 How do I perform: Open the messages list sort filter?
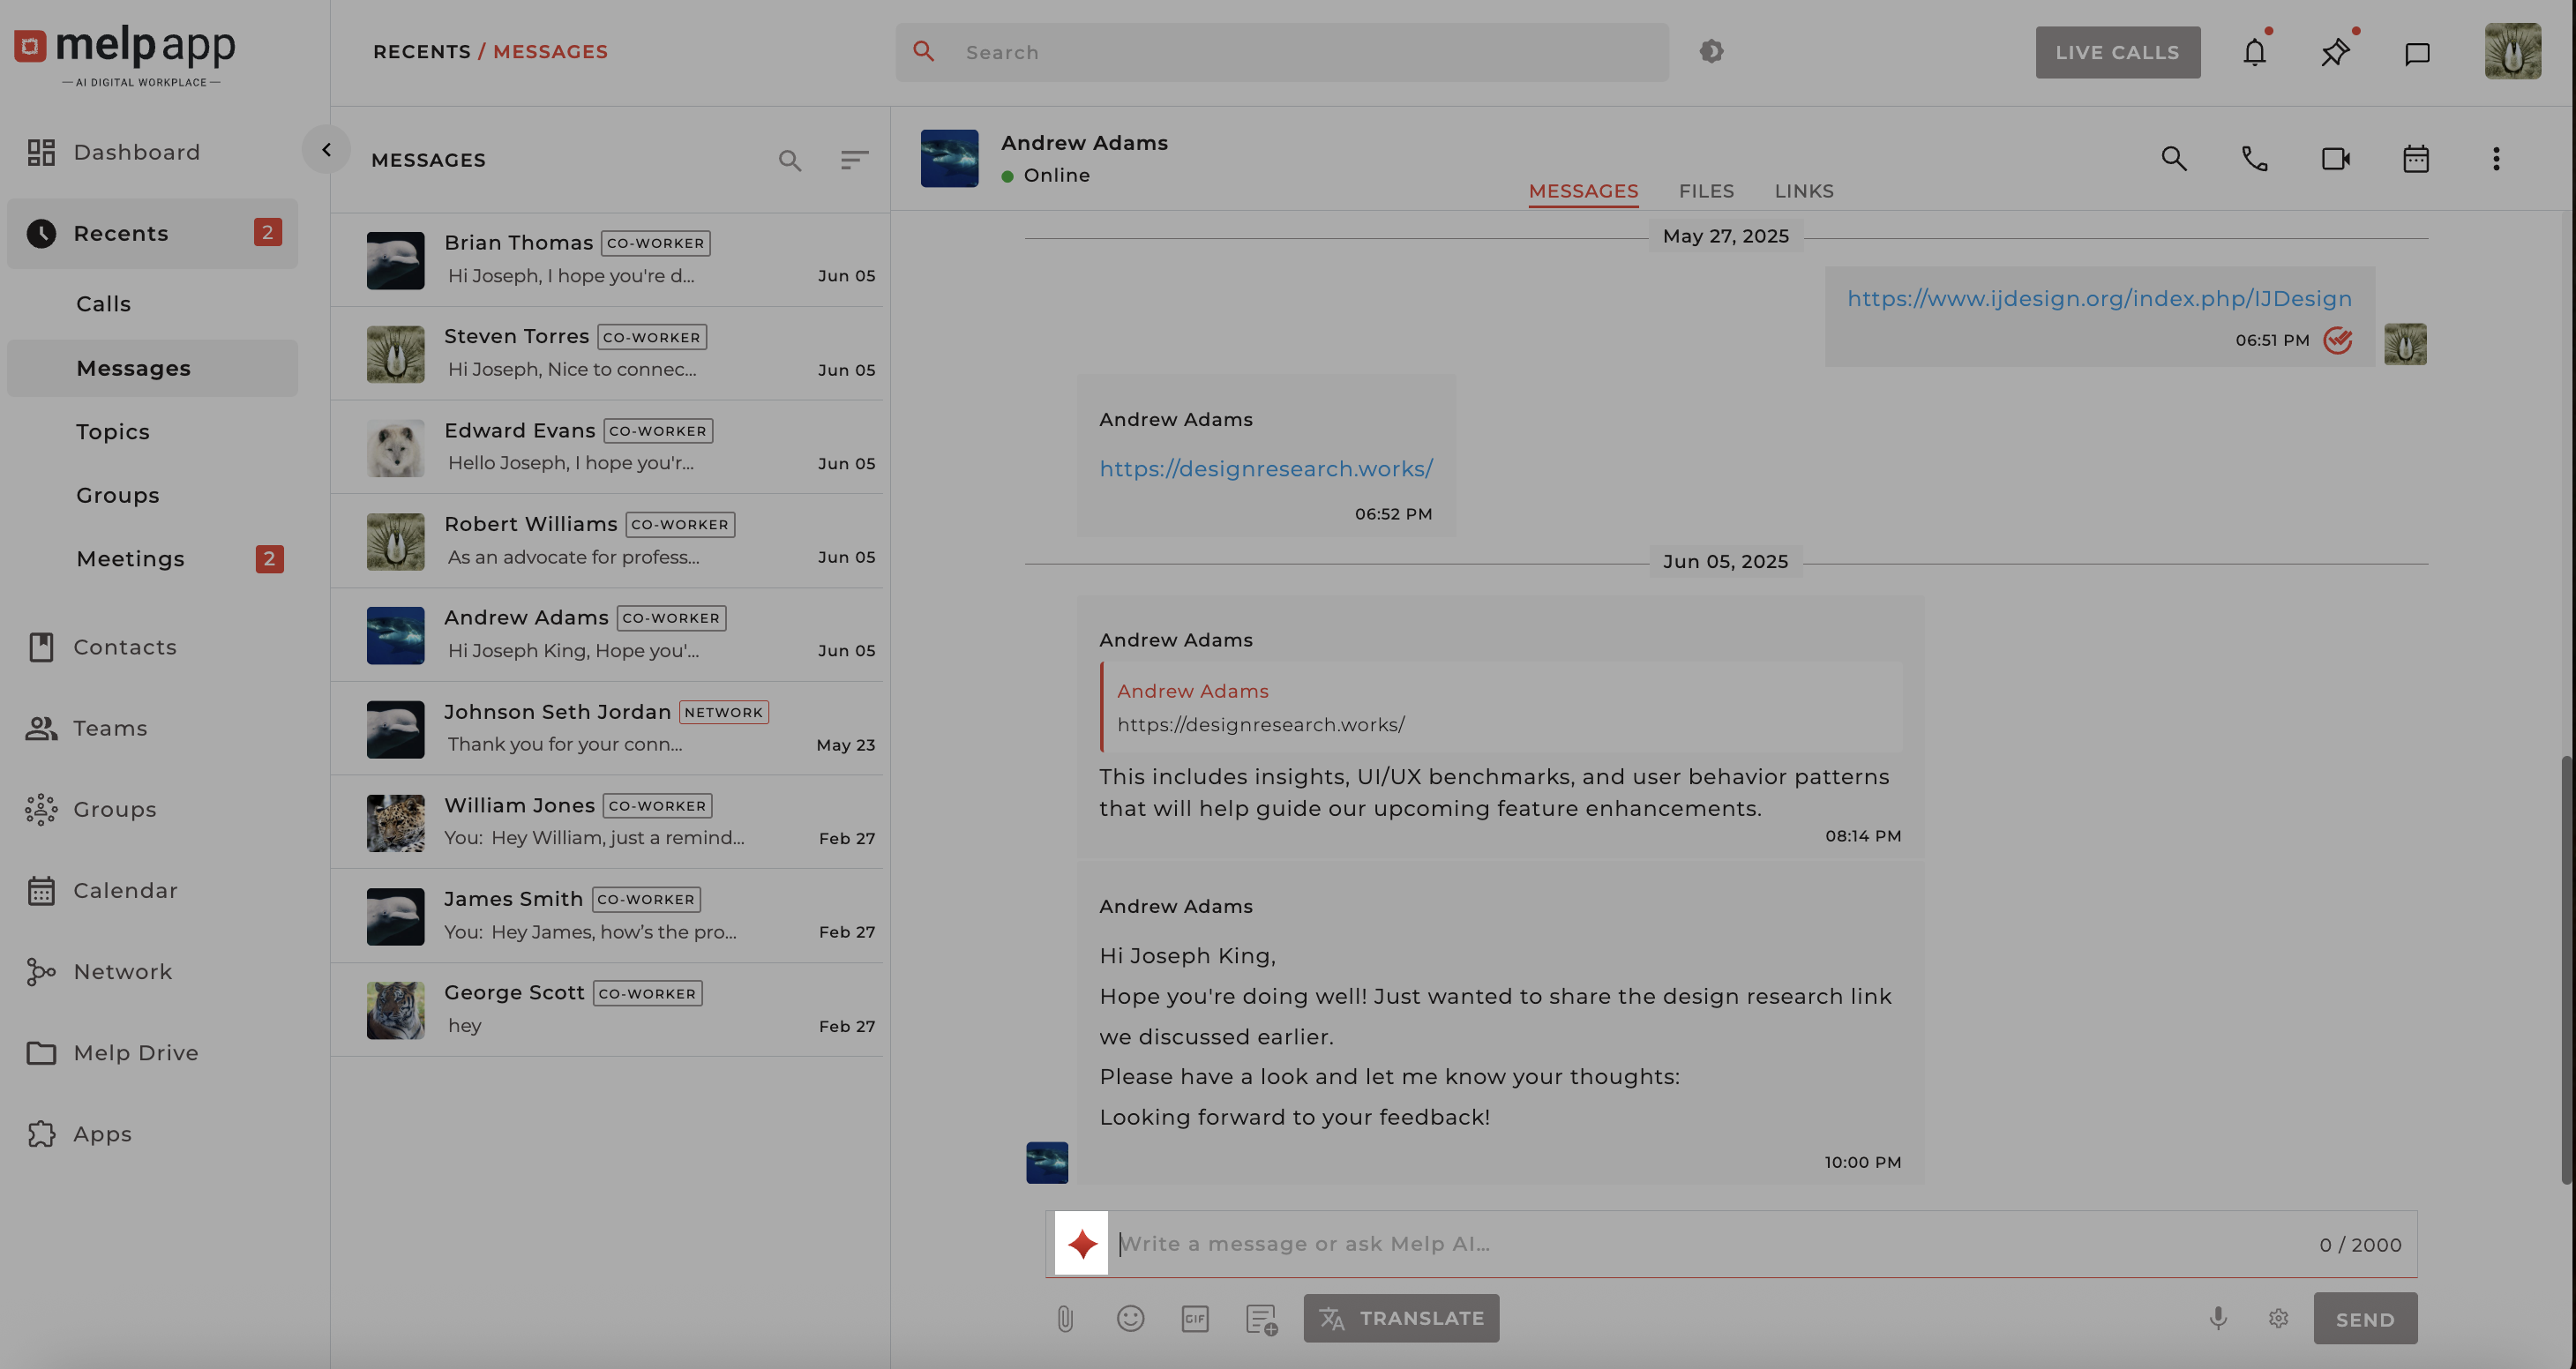point(853,160)
